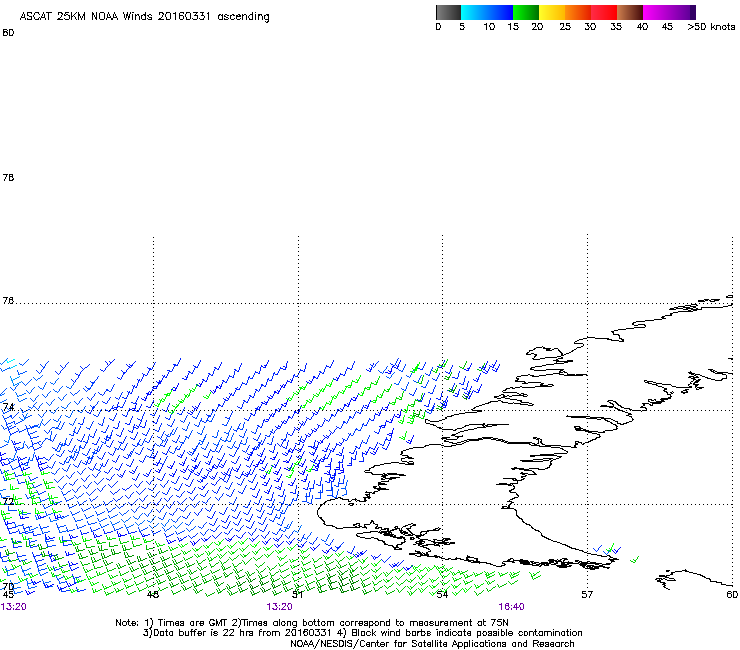Click the '51' longitude axis label

[297, 595]
